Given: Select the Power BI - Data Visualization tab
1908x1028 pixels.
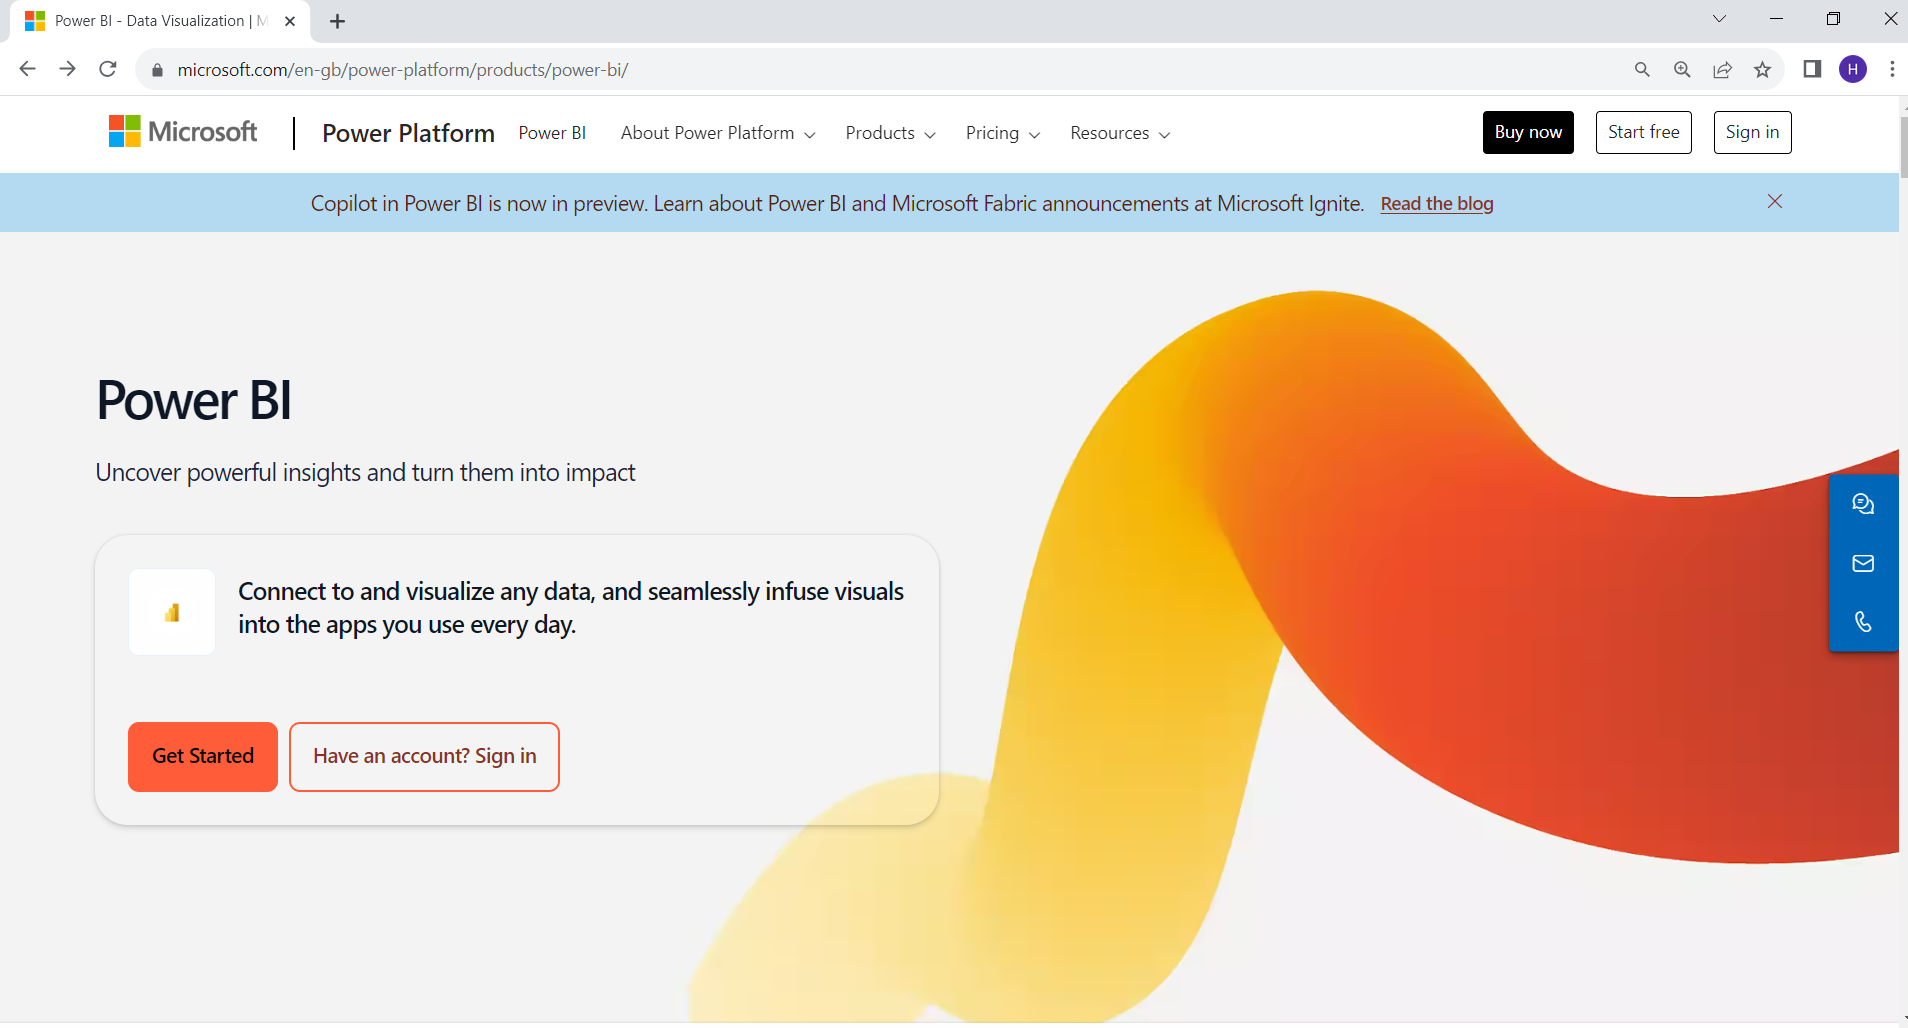Looking at the screenshot, I should 160,21.
